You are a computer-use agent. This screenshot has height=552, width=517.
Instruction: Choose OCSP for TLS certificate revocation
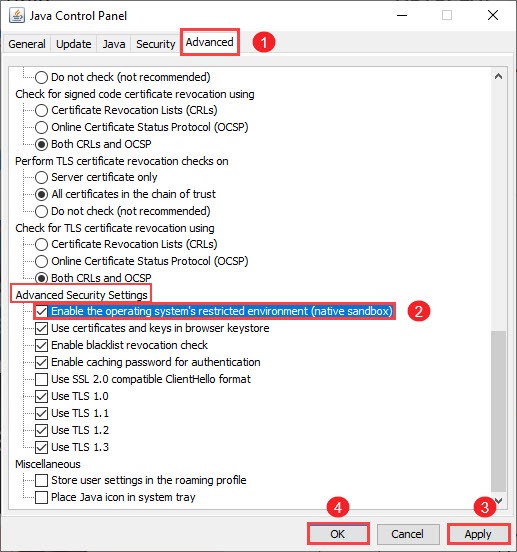tap(42, 261)
